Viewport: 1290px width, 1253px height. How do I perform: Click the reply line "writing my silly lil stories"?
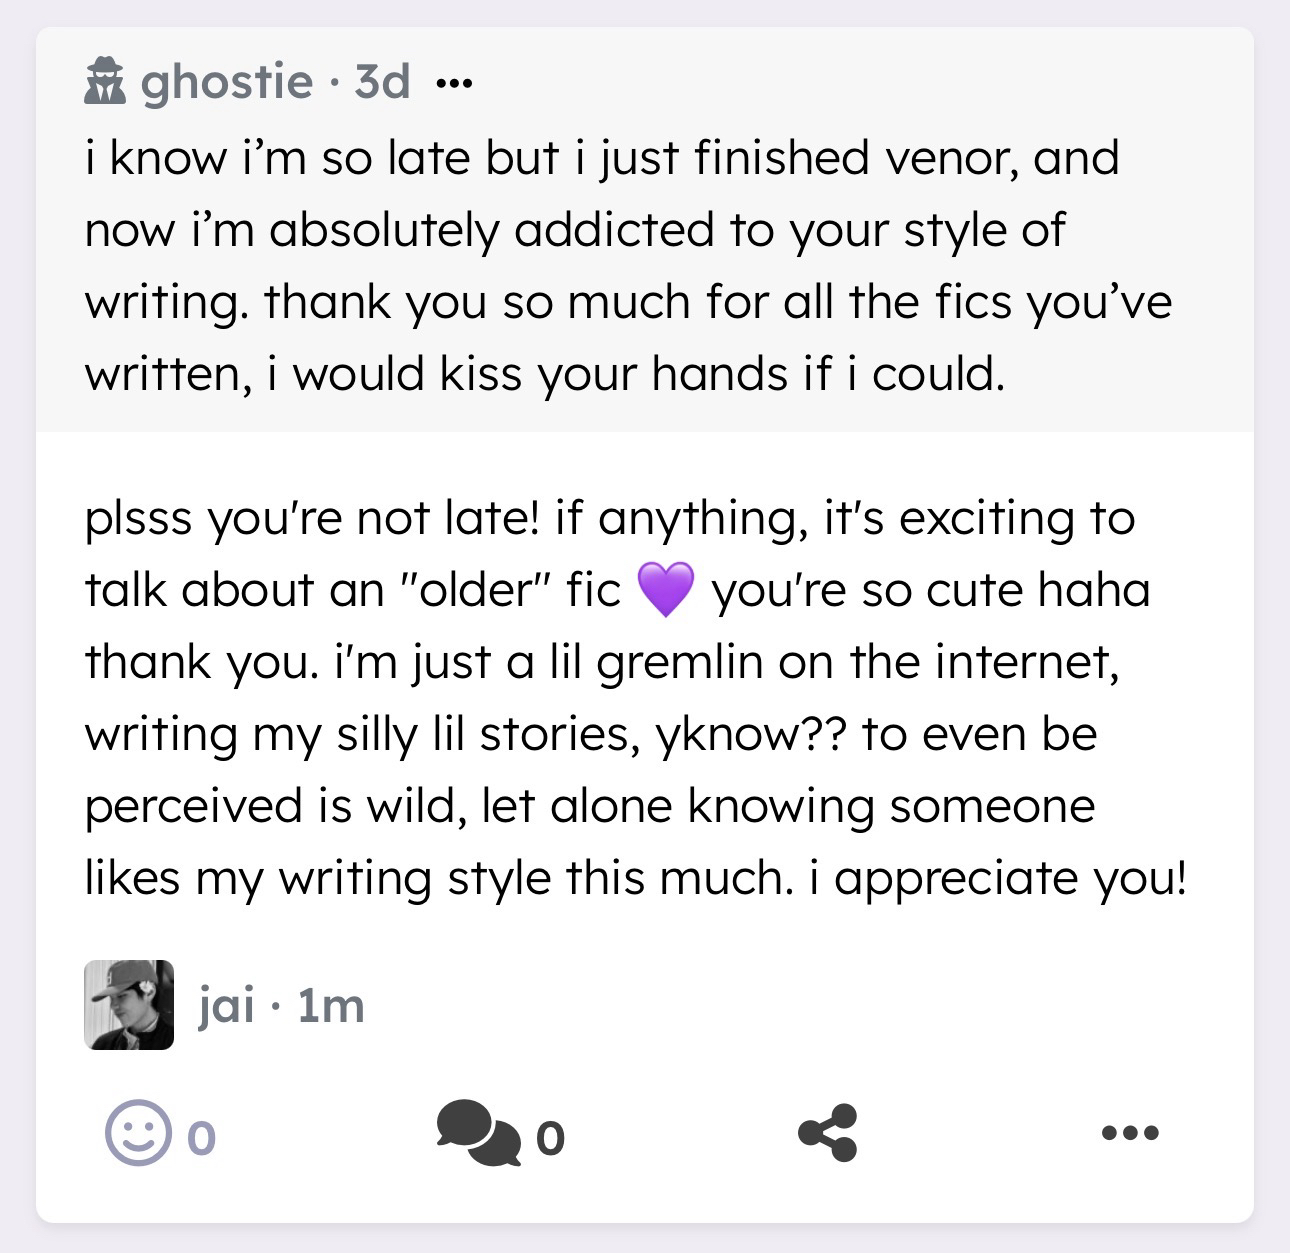590,734
